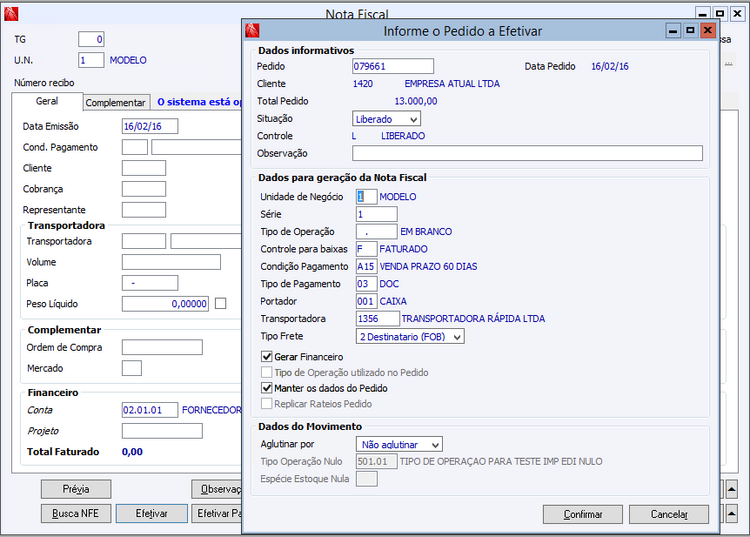The width and height of the screenshot is (750, 537).
Task: Click the red app icon in the Nota Fiscal title bar
Action: [11, 14]
